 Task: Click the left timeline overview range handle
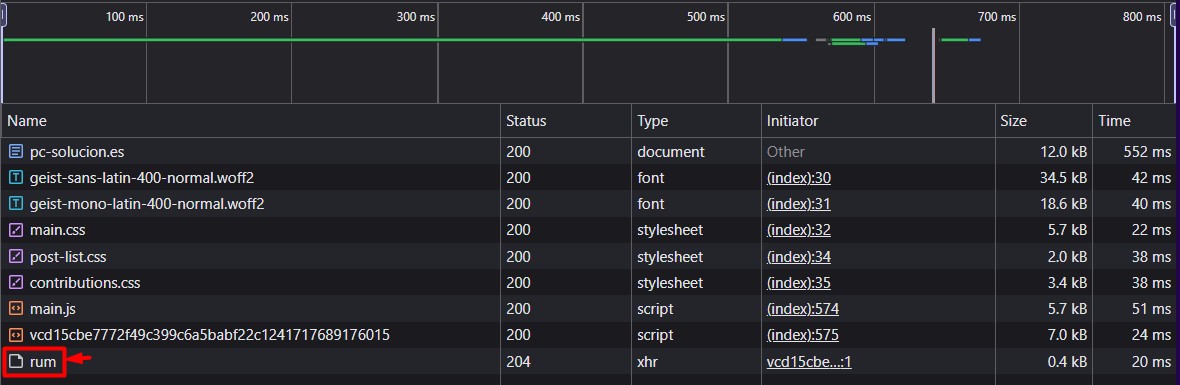3,14
